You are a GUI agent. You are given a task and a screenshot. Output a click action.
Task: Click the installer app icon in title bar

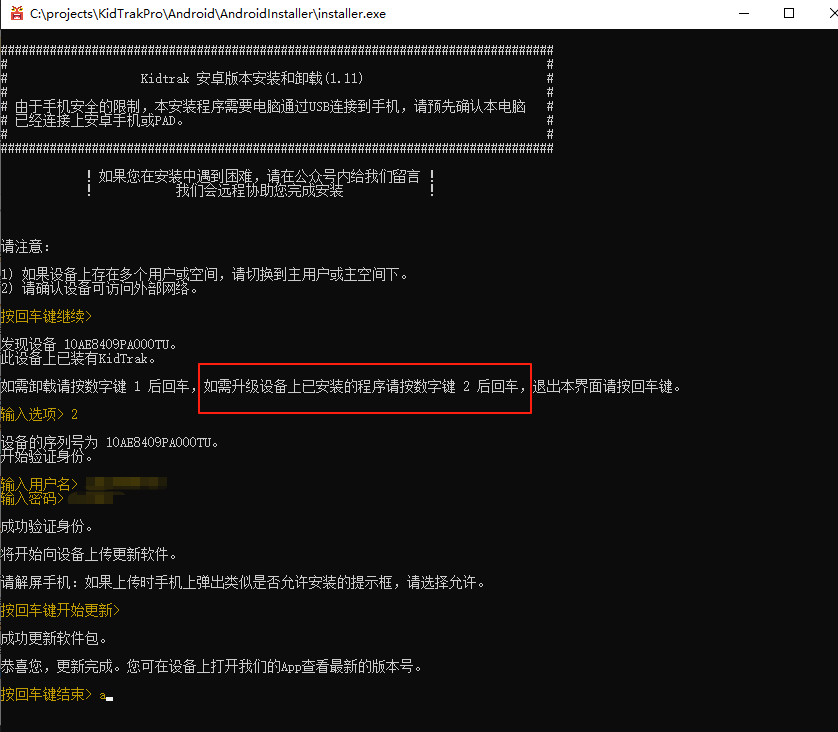coord(16,14)
